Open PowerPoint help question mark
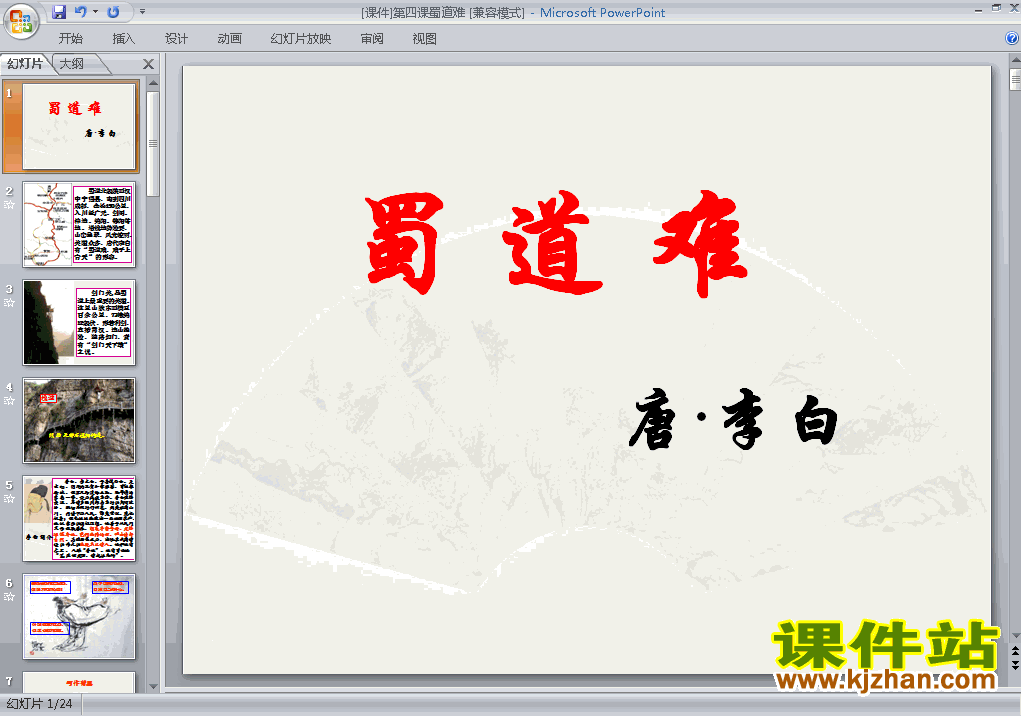This screenshot has width=1021, height=717. 1012,38
